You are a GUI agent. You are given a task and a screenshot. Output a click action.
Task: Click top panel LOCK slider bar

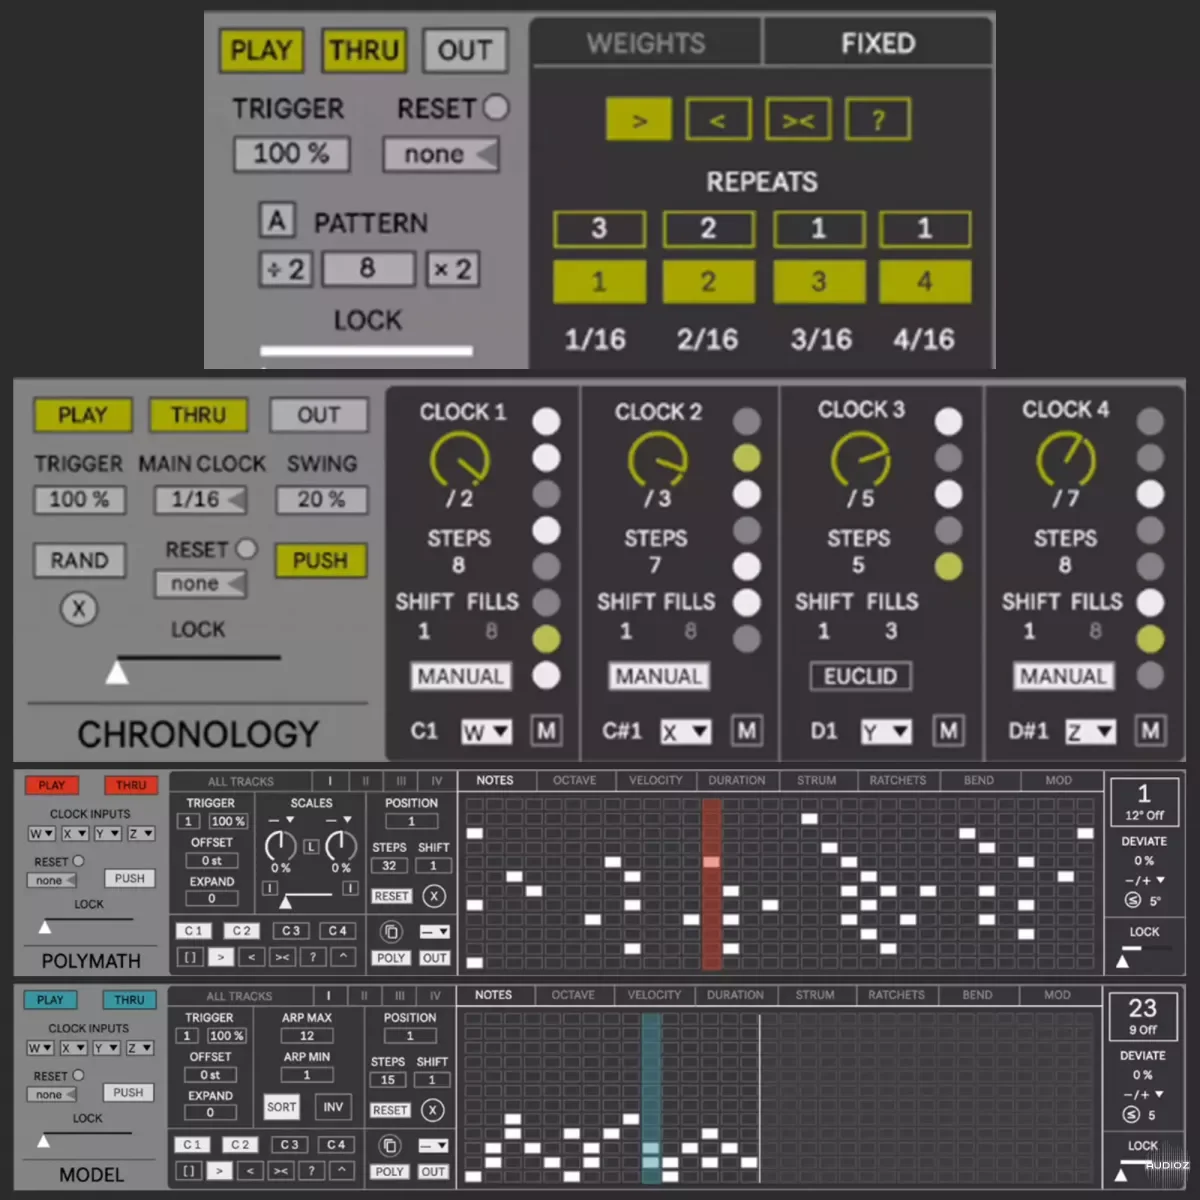pos(366,351)
